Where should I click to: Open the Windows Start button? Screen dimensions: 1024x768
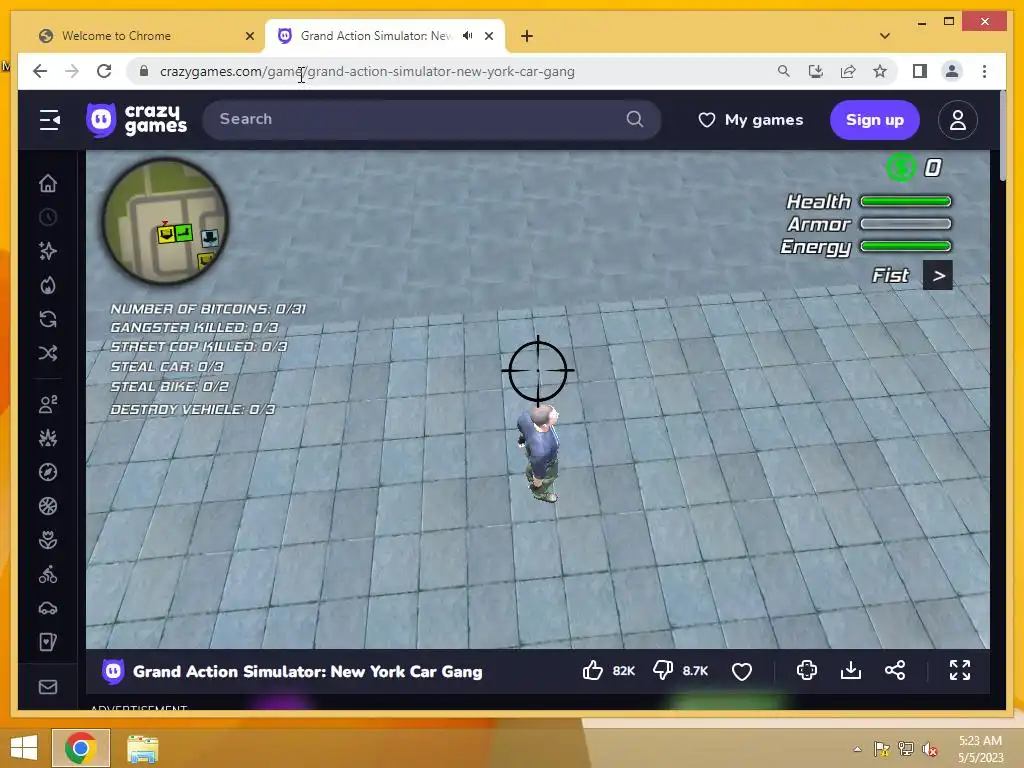pyautogui.click(x=24, y=747)
